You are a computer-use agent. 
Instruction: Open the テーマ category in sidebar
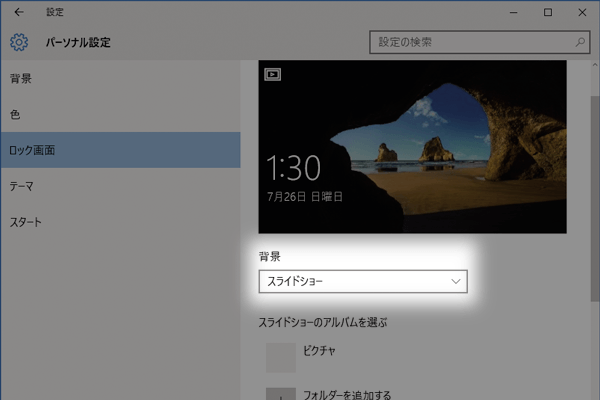click(121, 186)
